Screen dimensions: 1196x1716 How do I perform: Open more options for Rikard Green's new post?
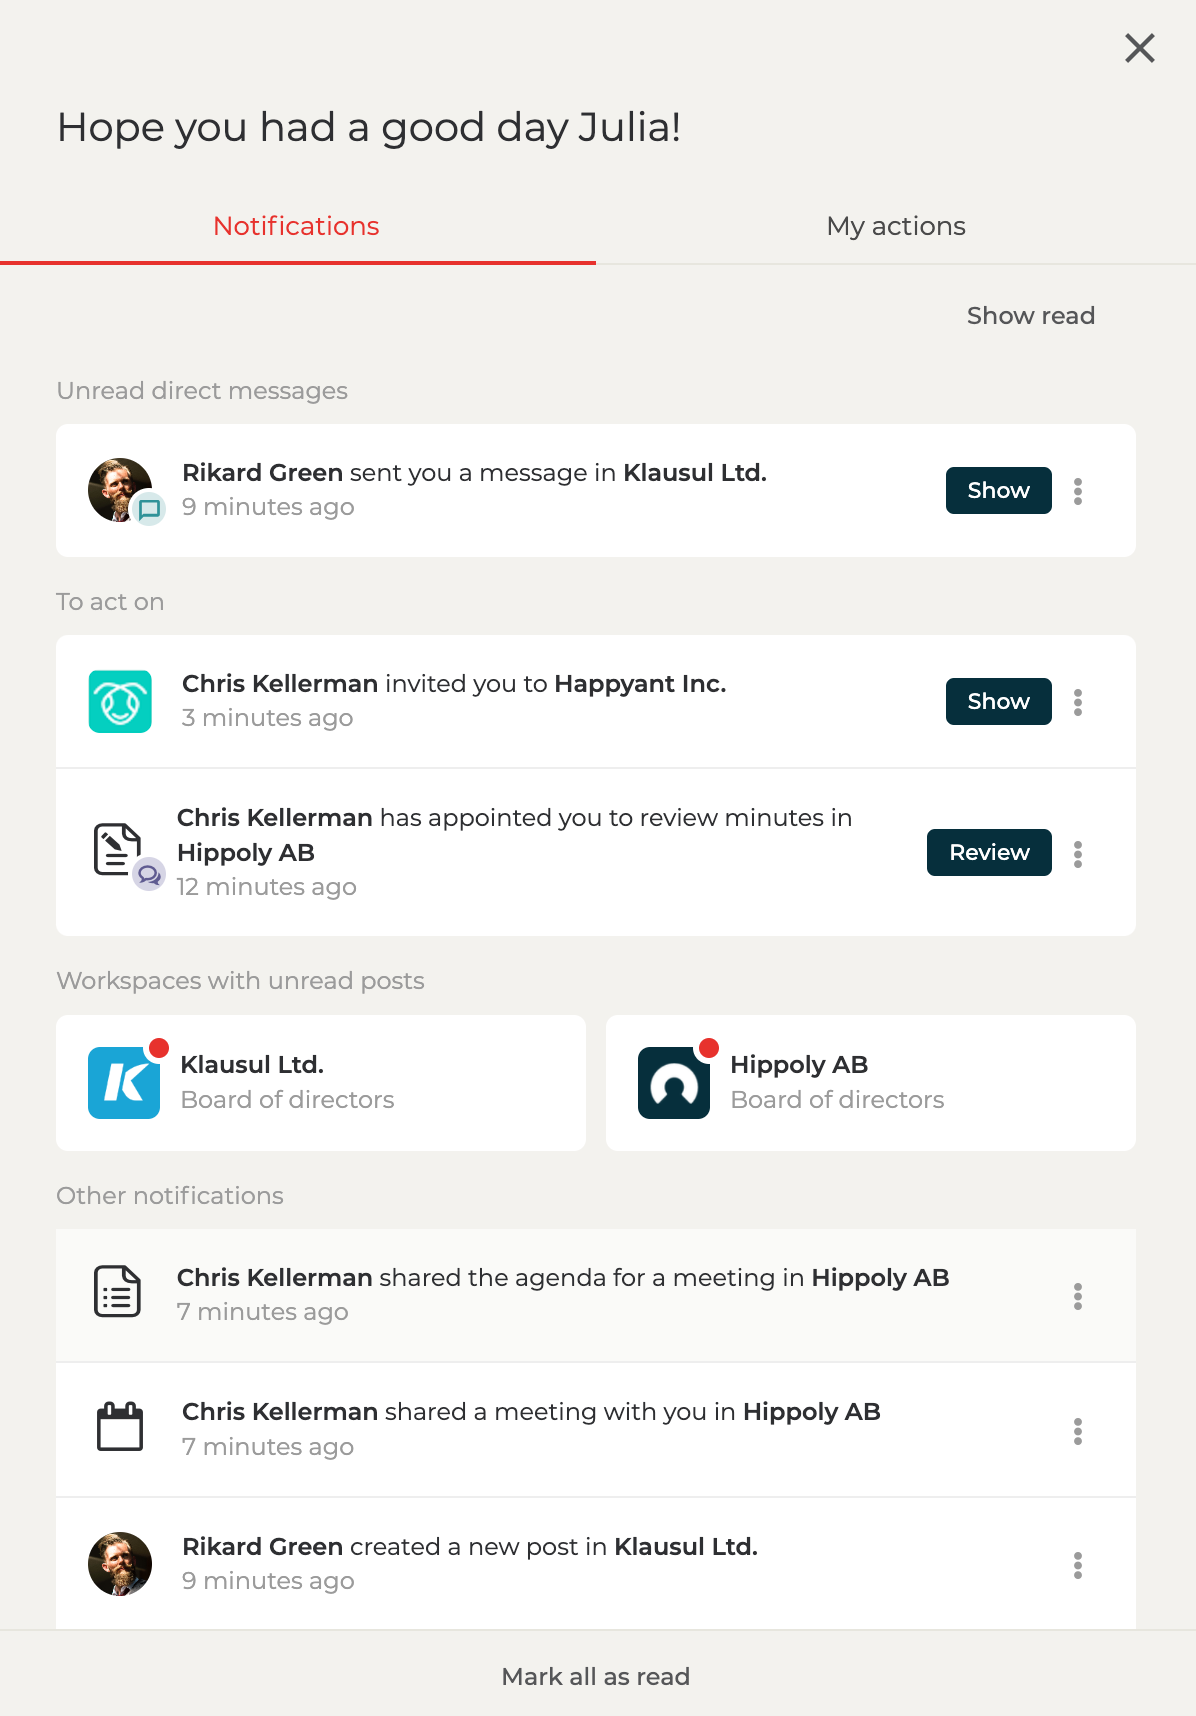[1078, 1565]
